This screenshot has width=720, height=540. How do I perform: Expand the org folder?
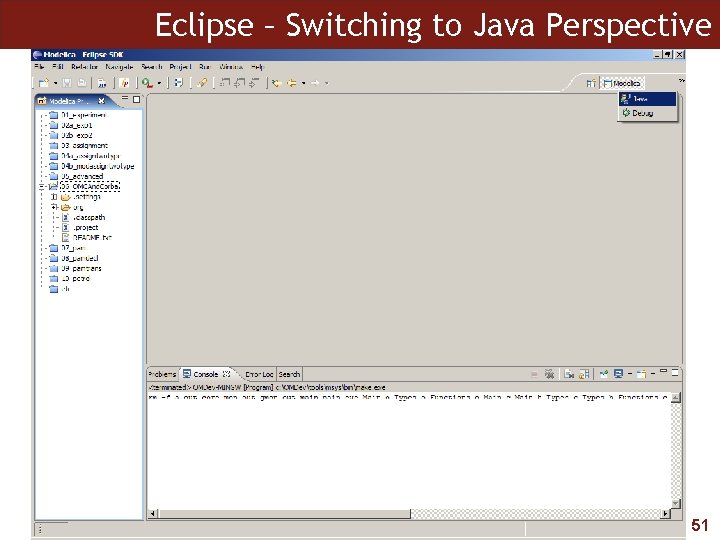54,207
